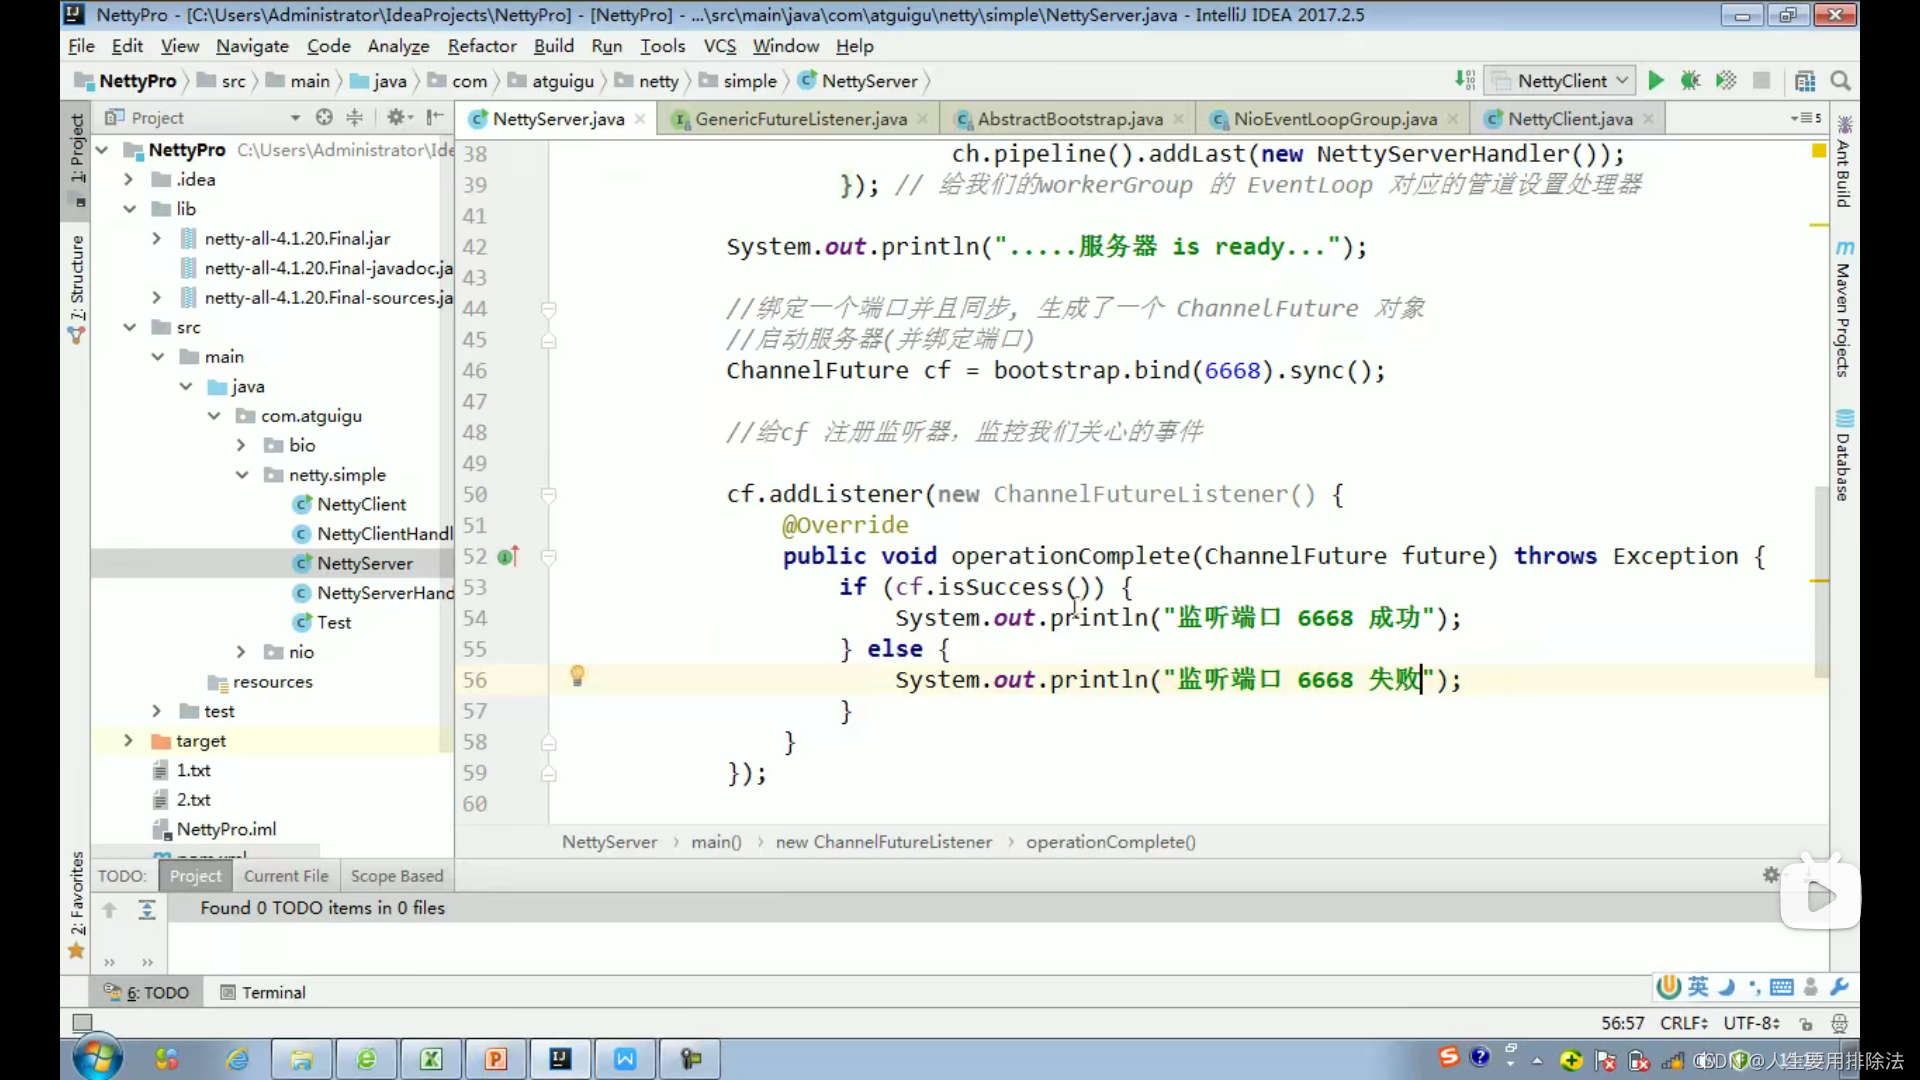This screenshot has width=1920, height=1080.
Task: Click the read-only lock icon in status bar
Action: pos(1806,1023)
